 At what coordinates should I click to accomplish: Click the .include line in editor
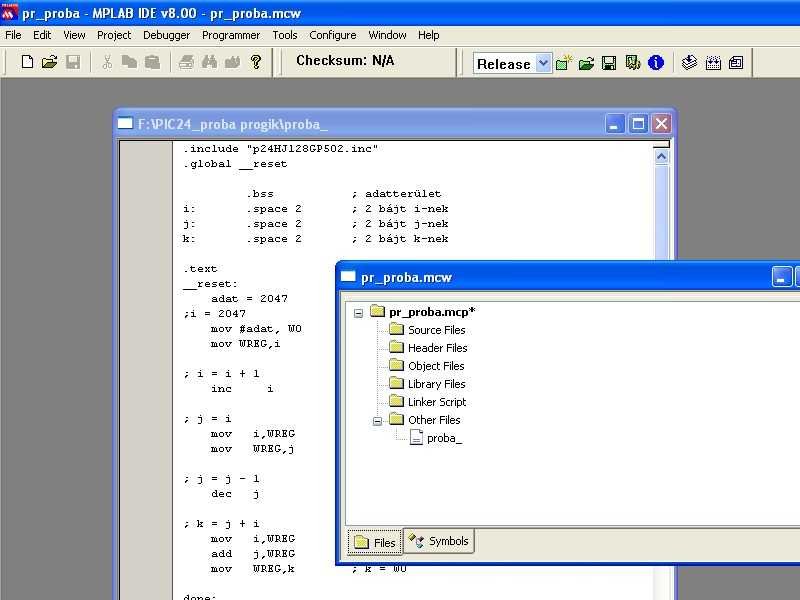pos(281,149)
